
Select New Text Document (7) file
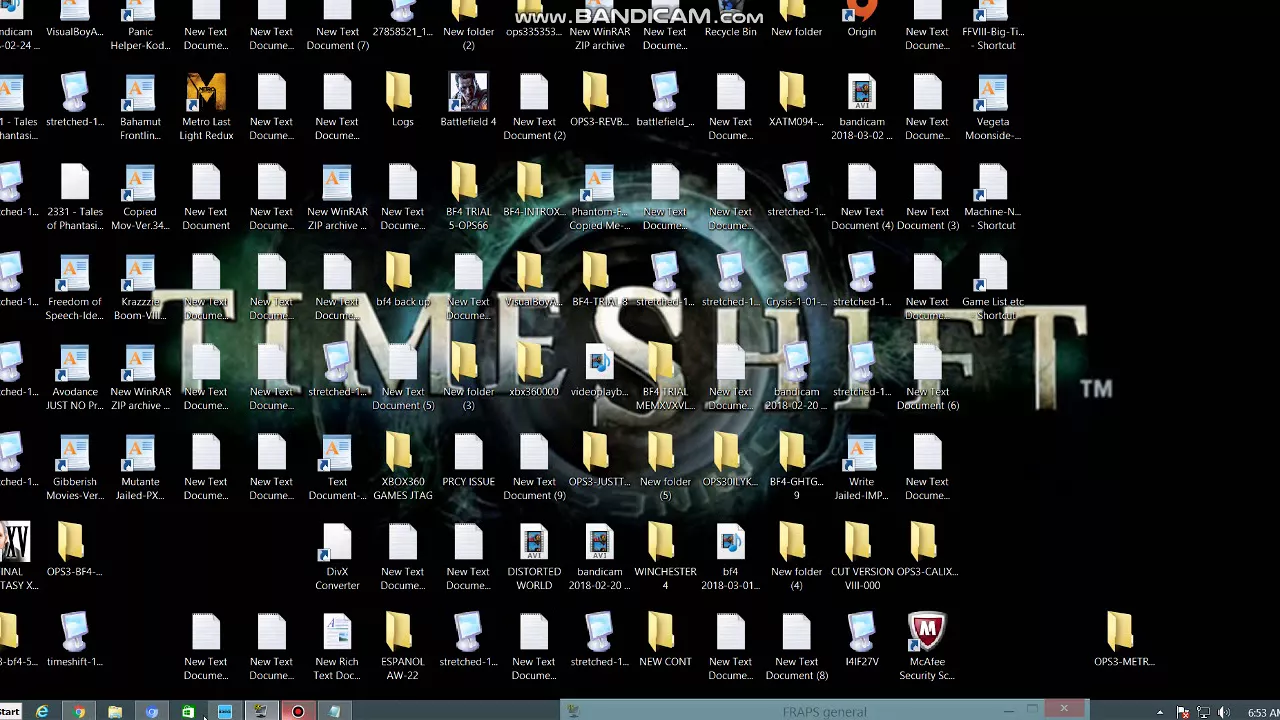click(337, 26)
